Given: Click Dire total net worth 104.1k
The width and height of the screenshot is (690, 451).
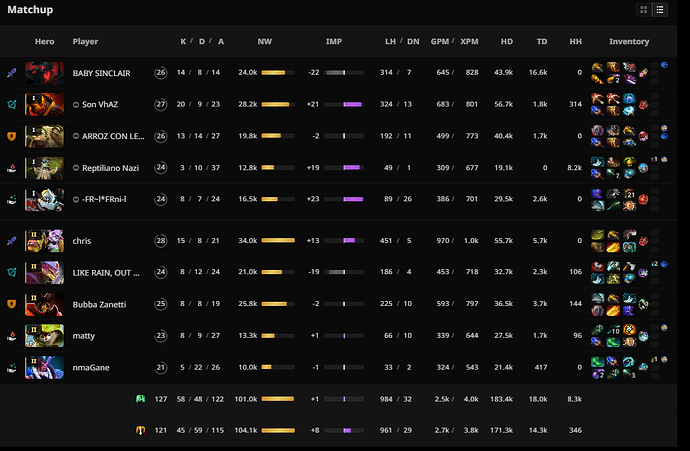Looking at the screenshot, I should pos(246,430).
